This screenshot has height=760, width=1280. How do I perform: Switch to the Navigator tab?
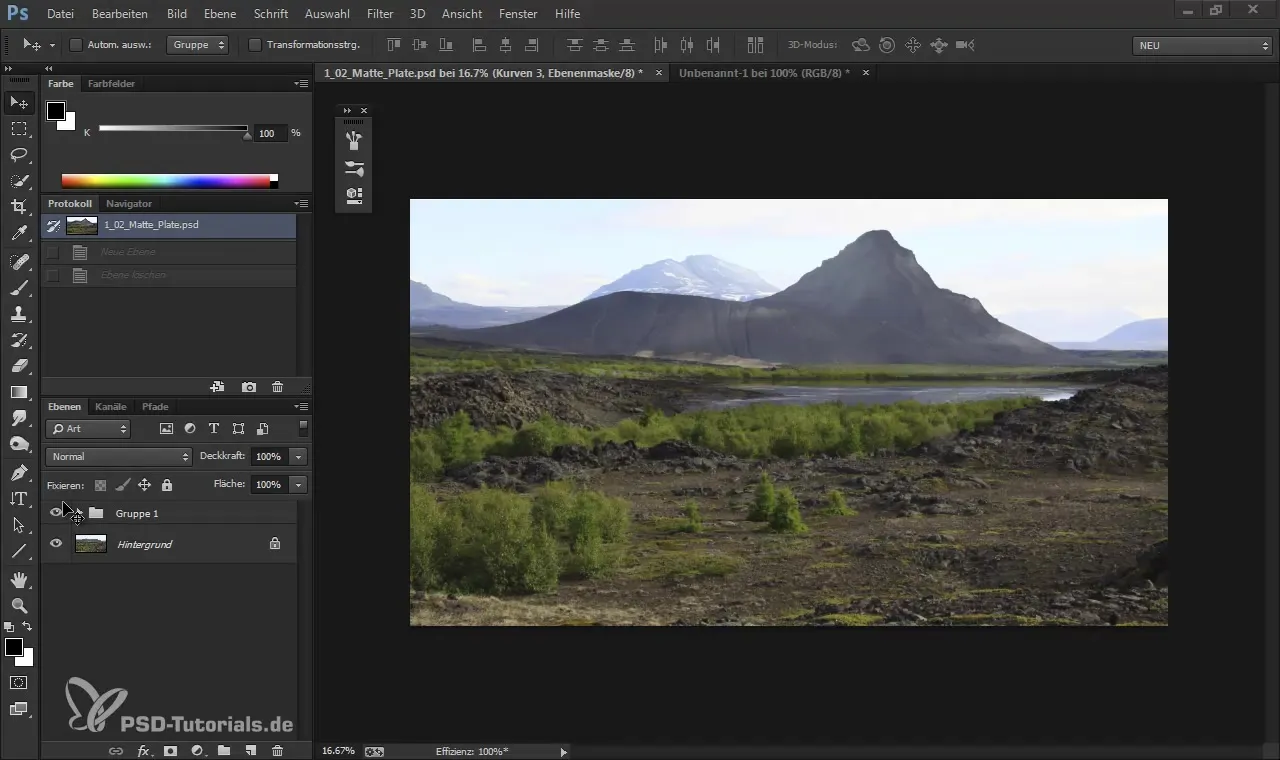[129, 204]
